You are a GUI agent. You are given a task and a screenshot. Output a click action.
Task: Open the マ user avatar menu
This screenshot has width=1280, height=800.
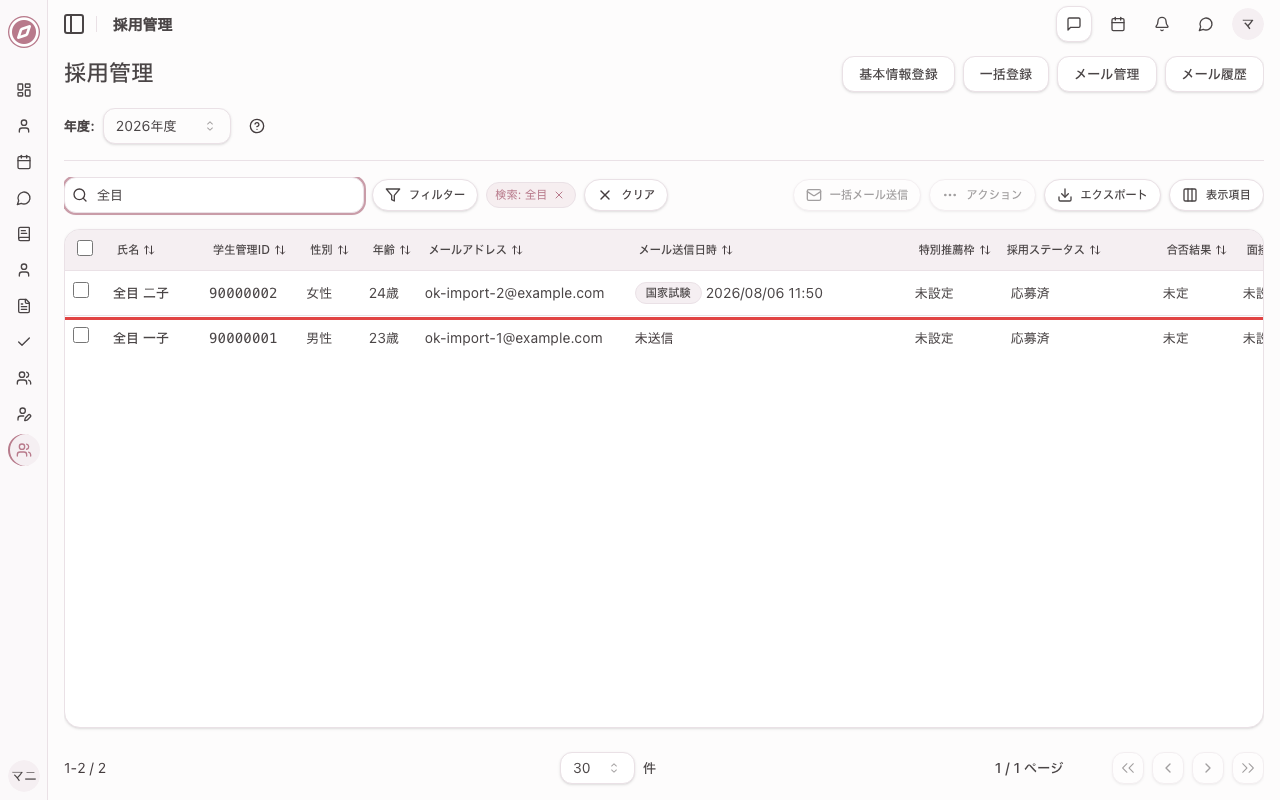[1248, 24]
